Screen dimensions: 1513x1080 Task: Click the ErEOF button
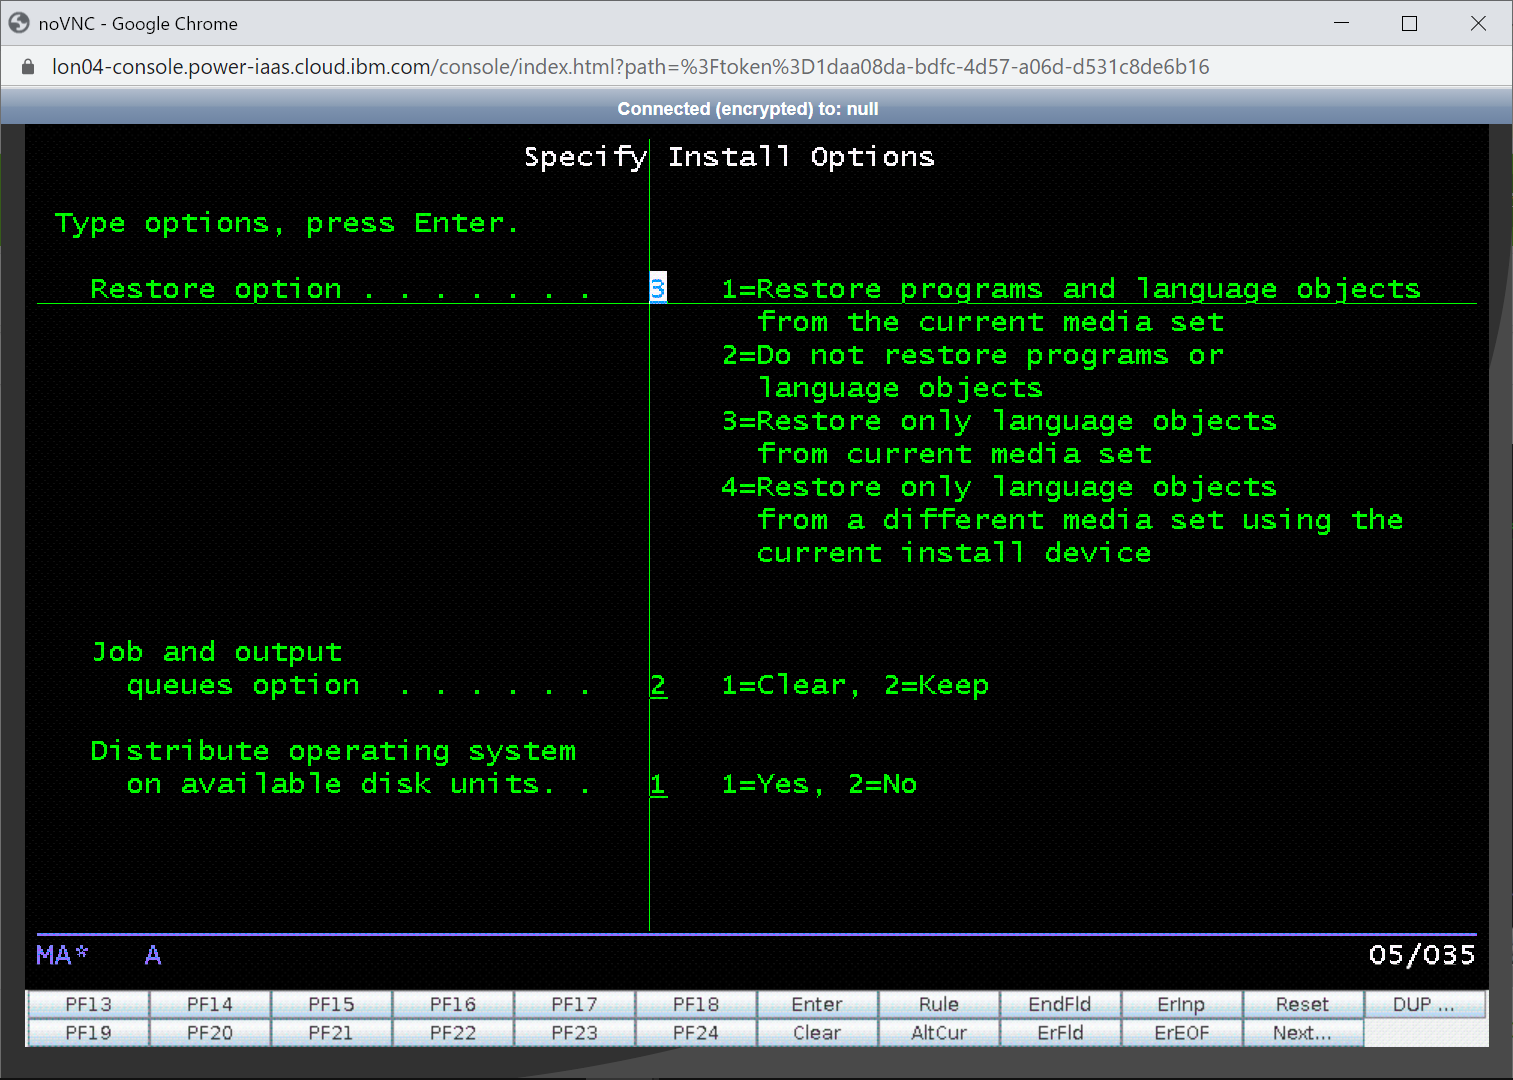1182,1033
